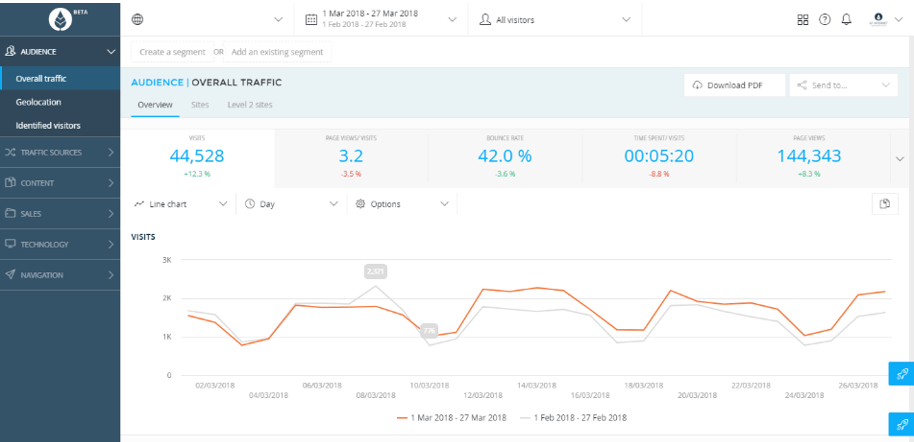The image size is (914, 442).
Task: Switch to the Sites tab
Action: [200, 105]
